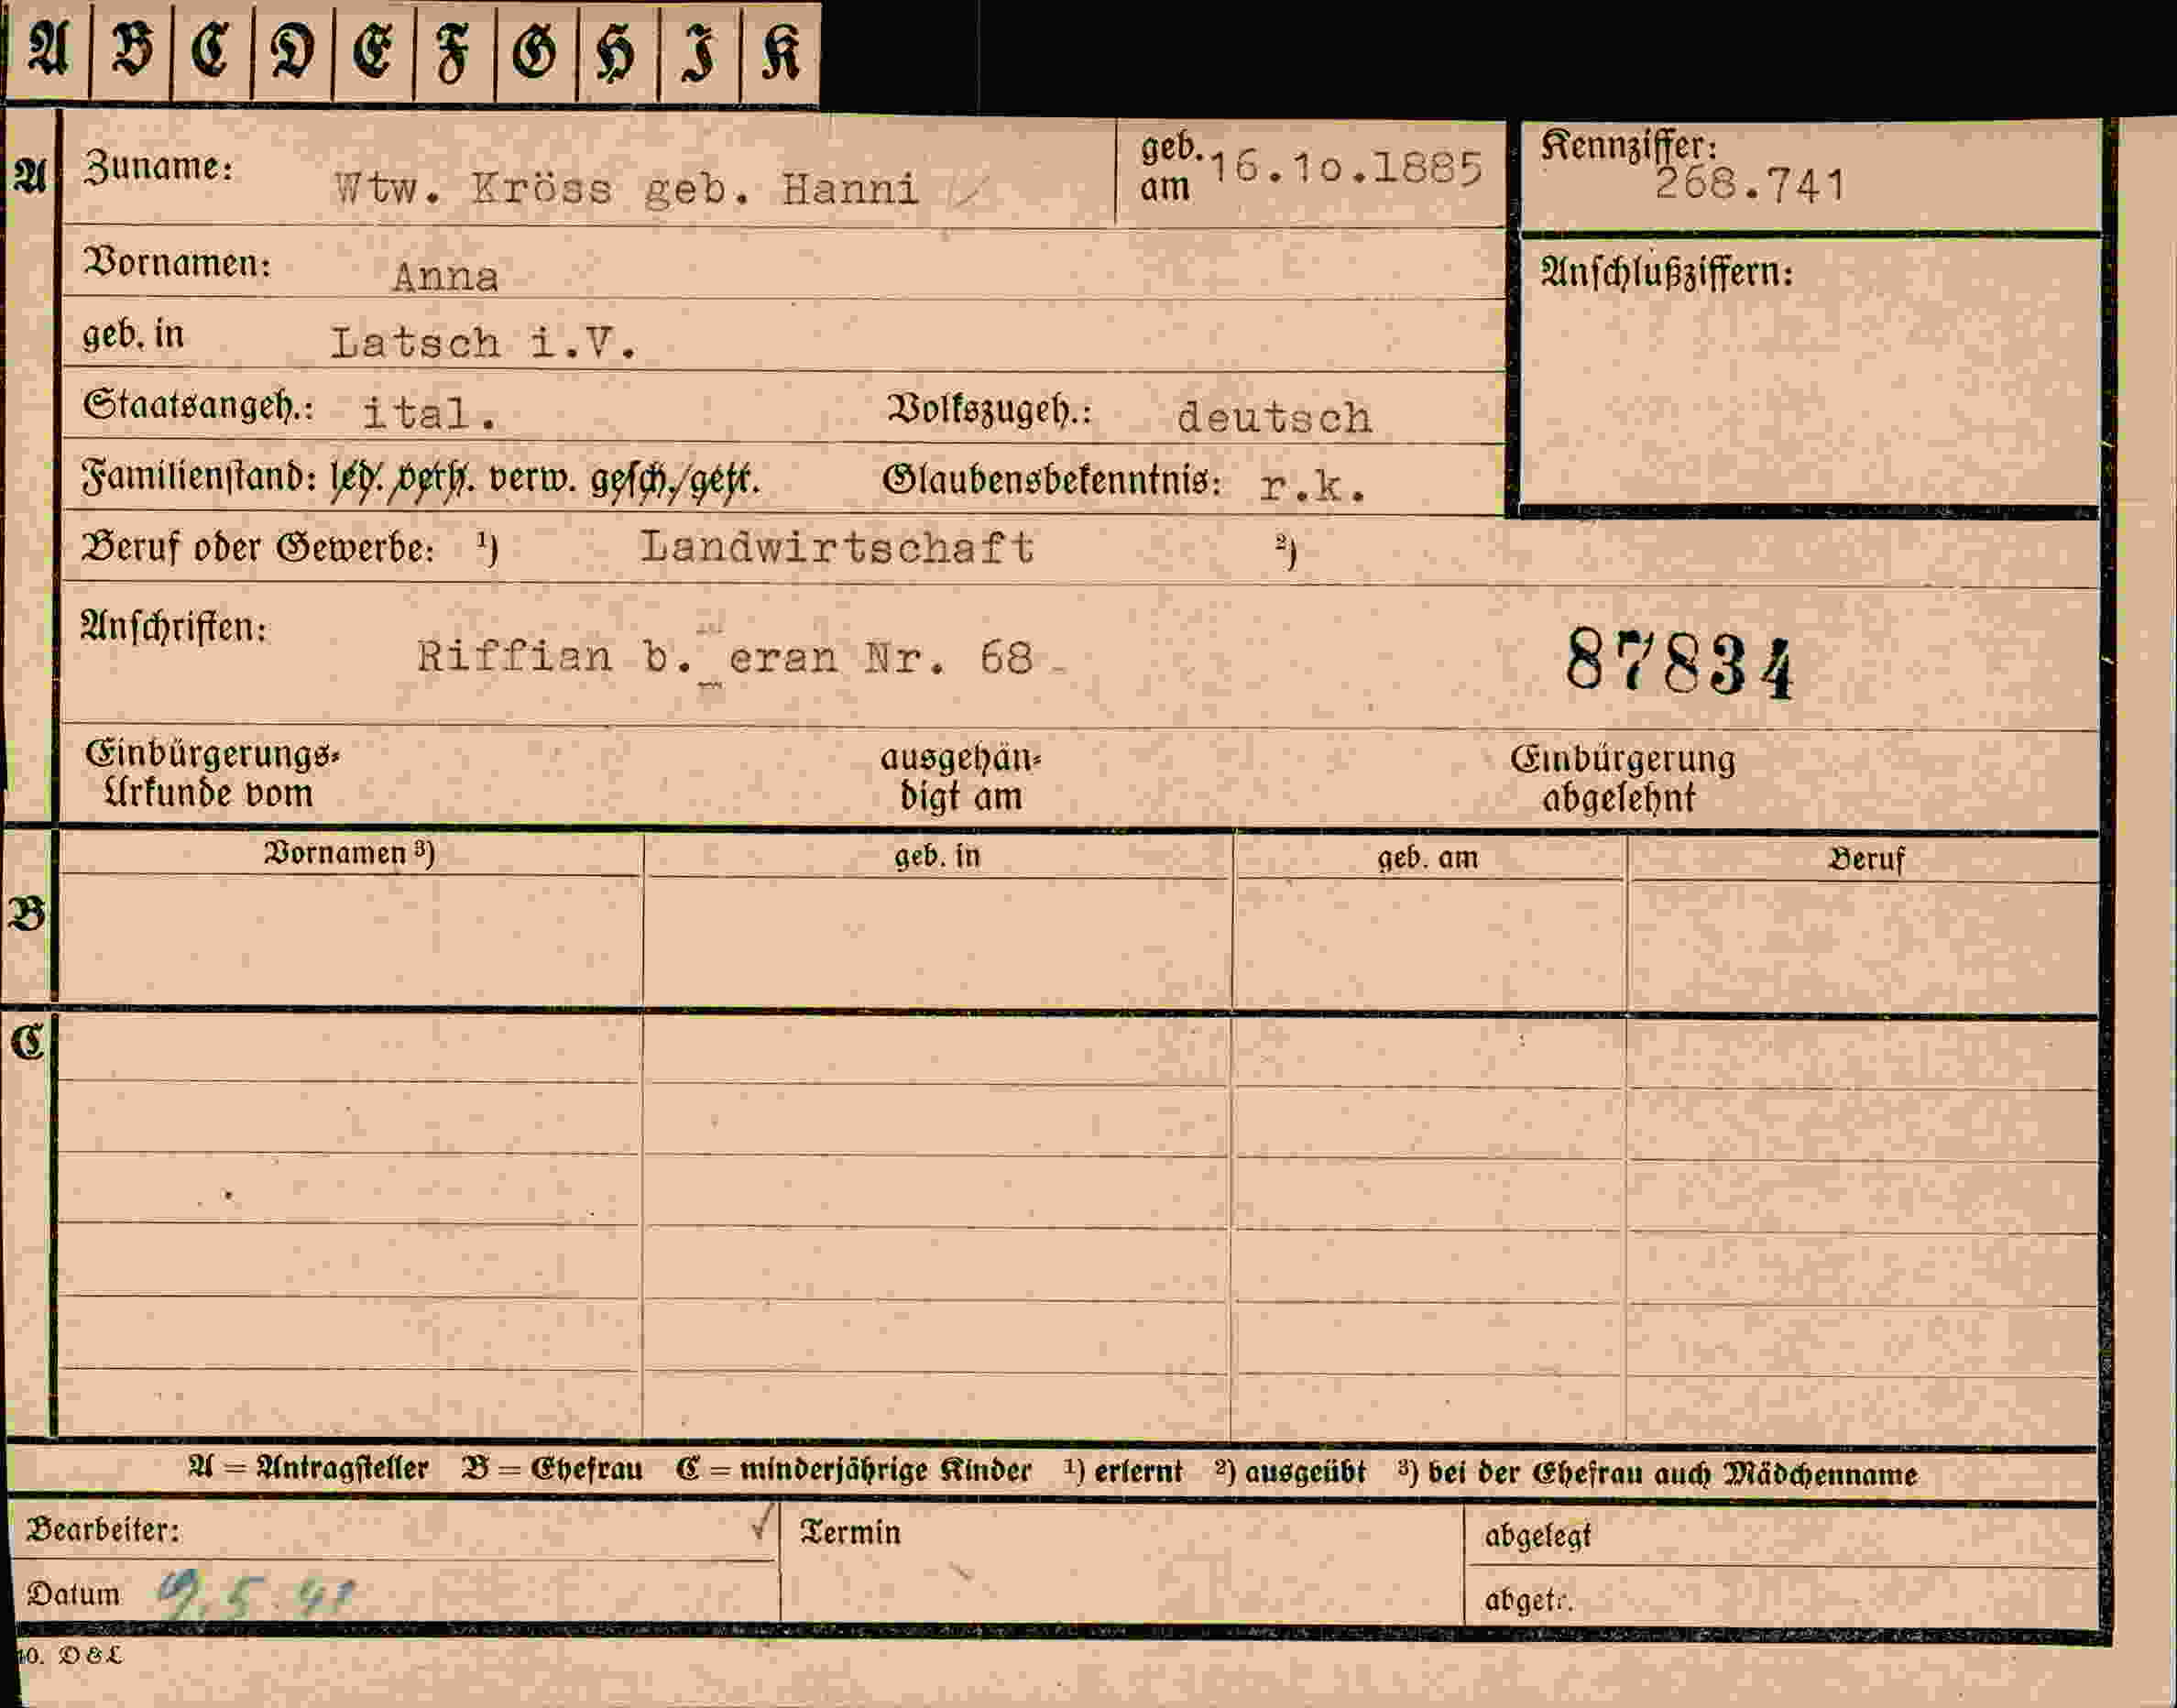This screenshot has height=1708, width=2177.
Task: Select the Fraktur B index tab
Action: pyautogui.click(x=131, y=51)
